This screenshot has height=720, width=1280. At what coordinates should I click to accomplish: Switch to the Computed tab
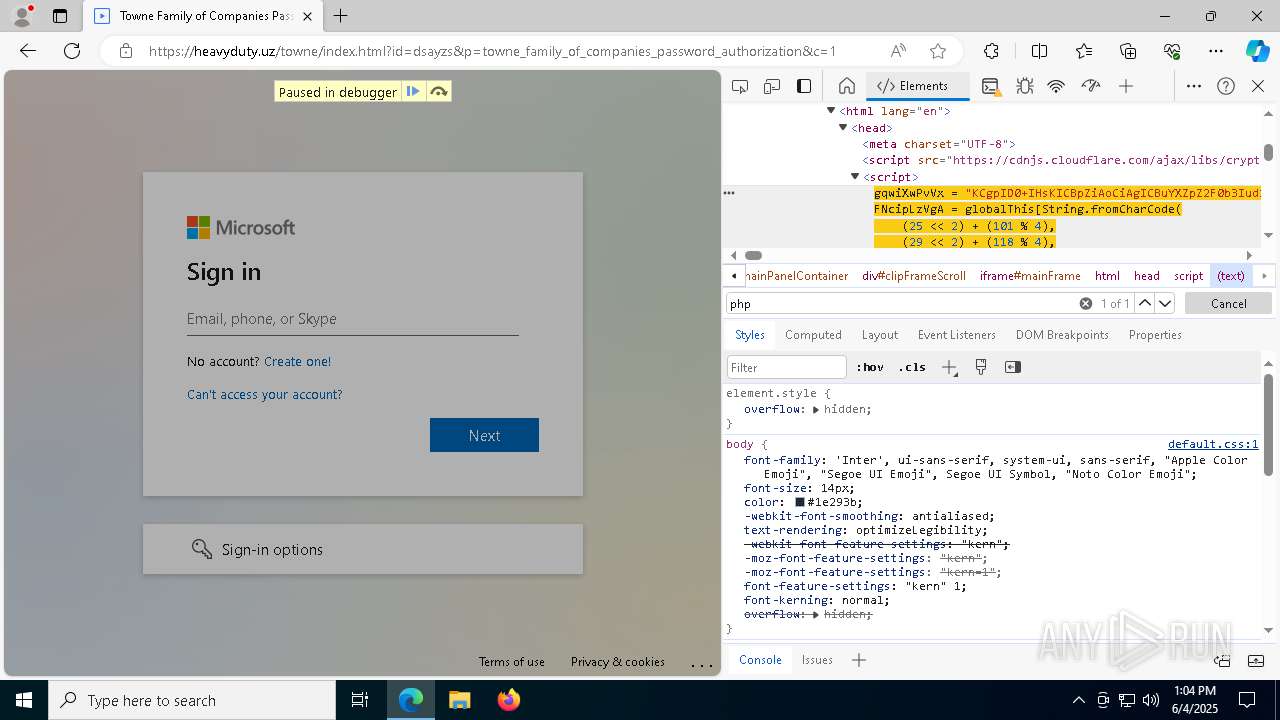[813, 335]
